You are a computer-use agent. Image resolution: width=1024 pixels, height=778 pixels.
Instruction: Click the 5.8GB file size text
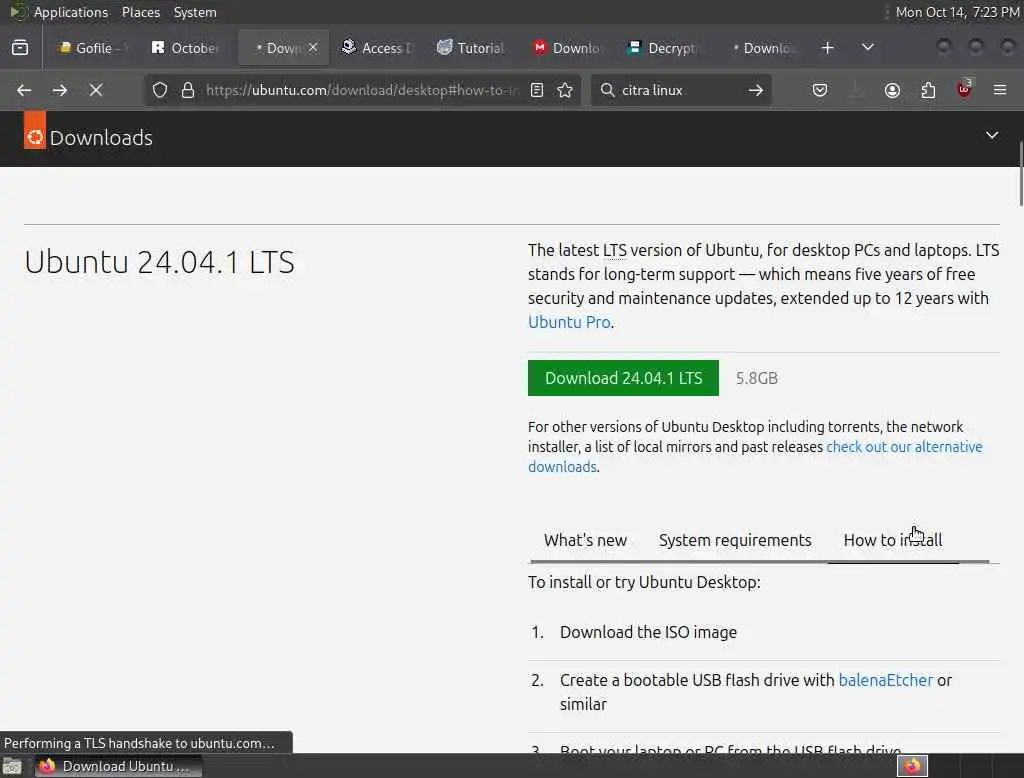click(x=756, y=378)
